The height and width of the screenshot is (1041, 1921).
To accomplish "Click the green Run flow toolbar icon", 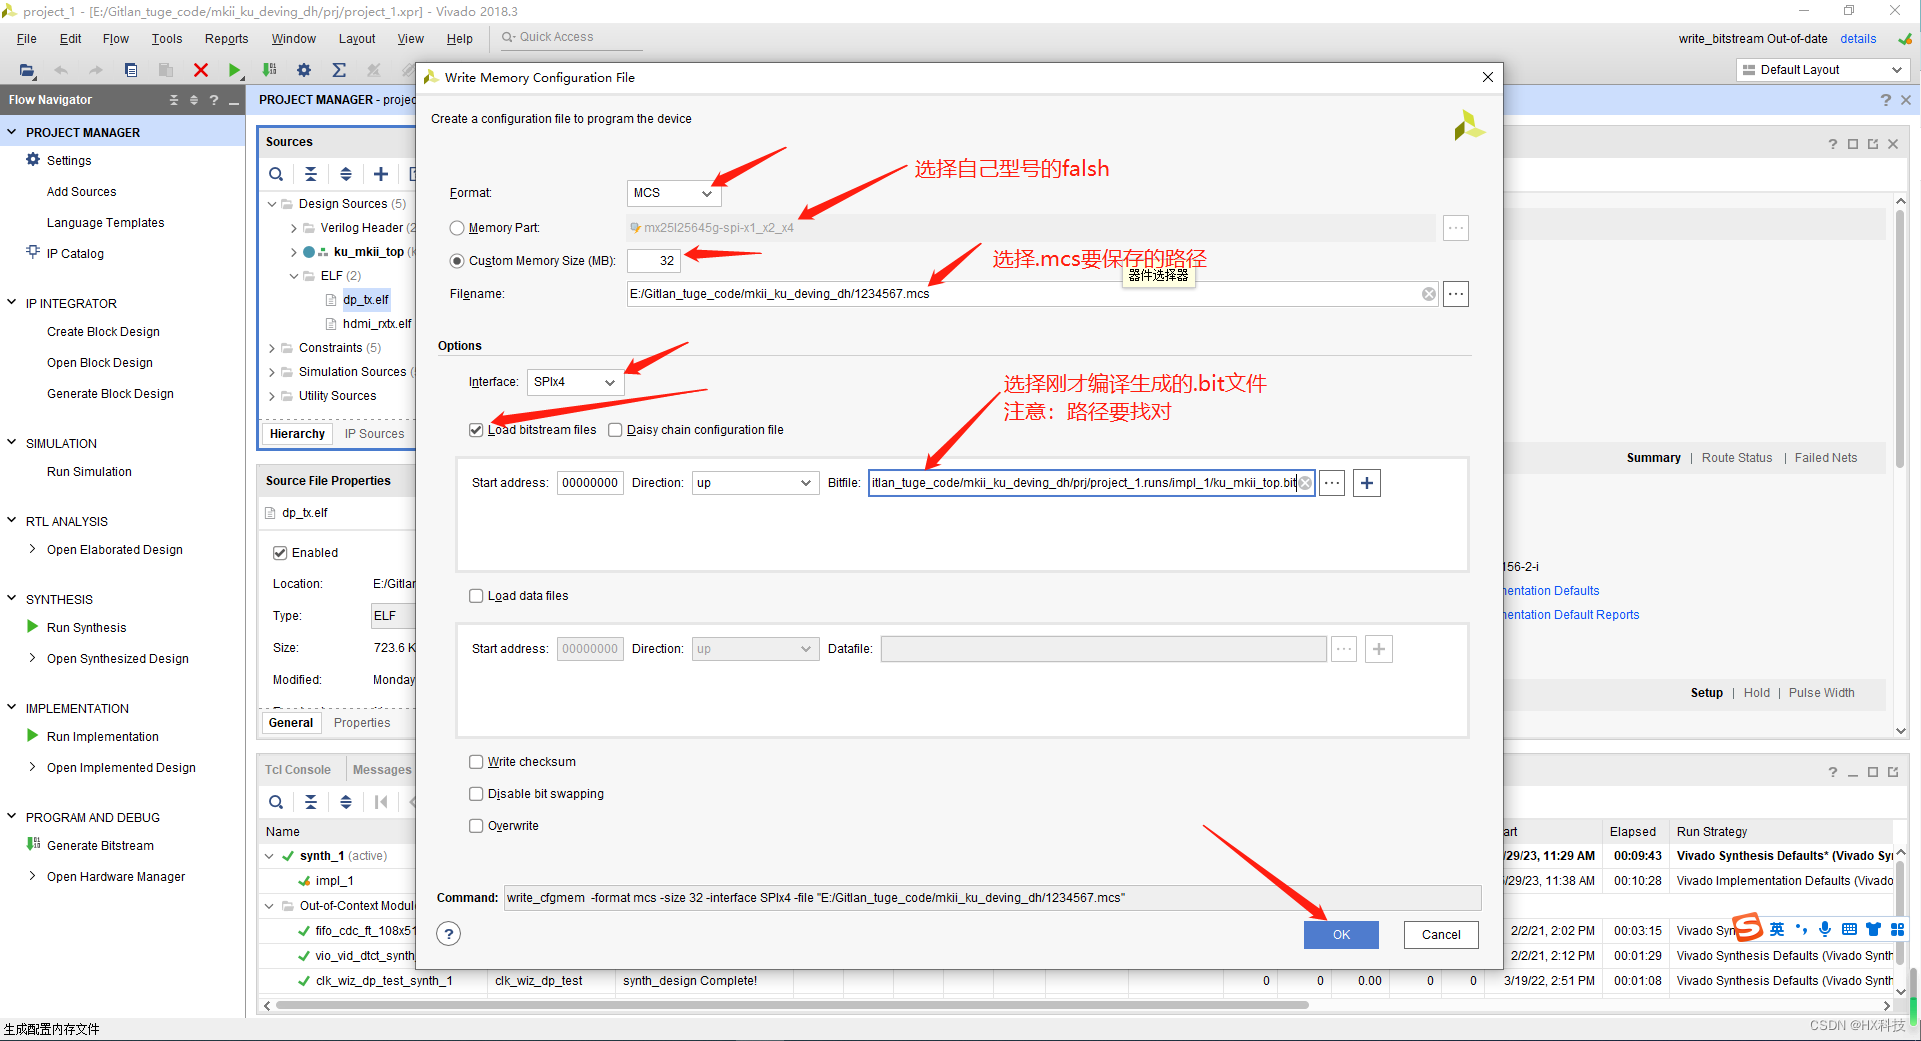I will click(234, 70).
